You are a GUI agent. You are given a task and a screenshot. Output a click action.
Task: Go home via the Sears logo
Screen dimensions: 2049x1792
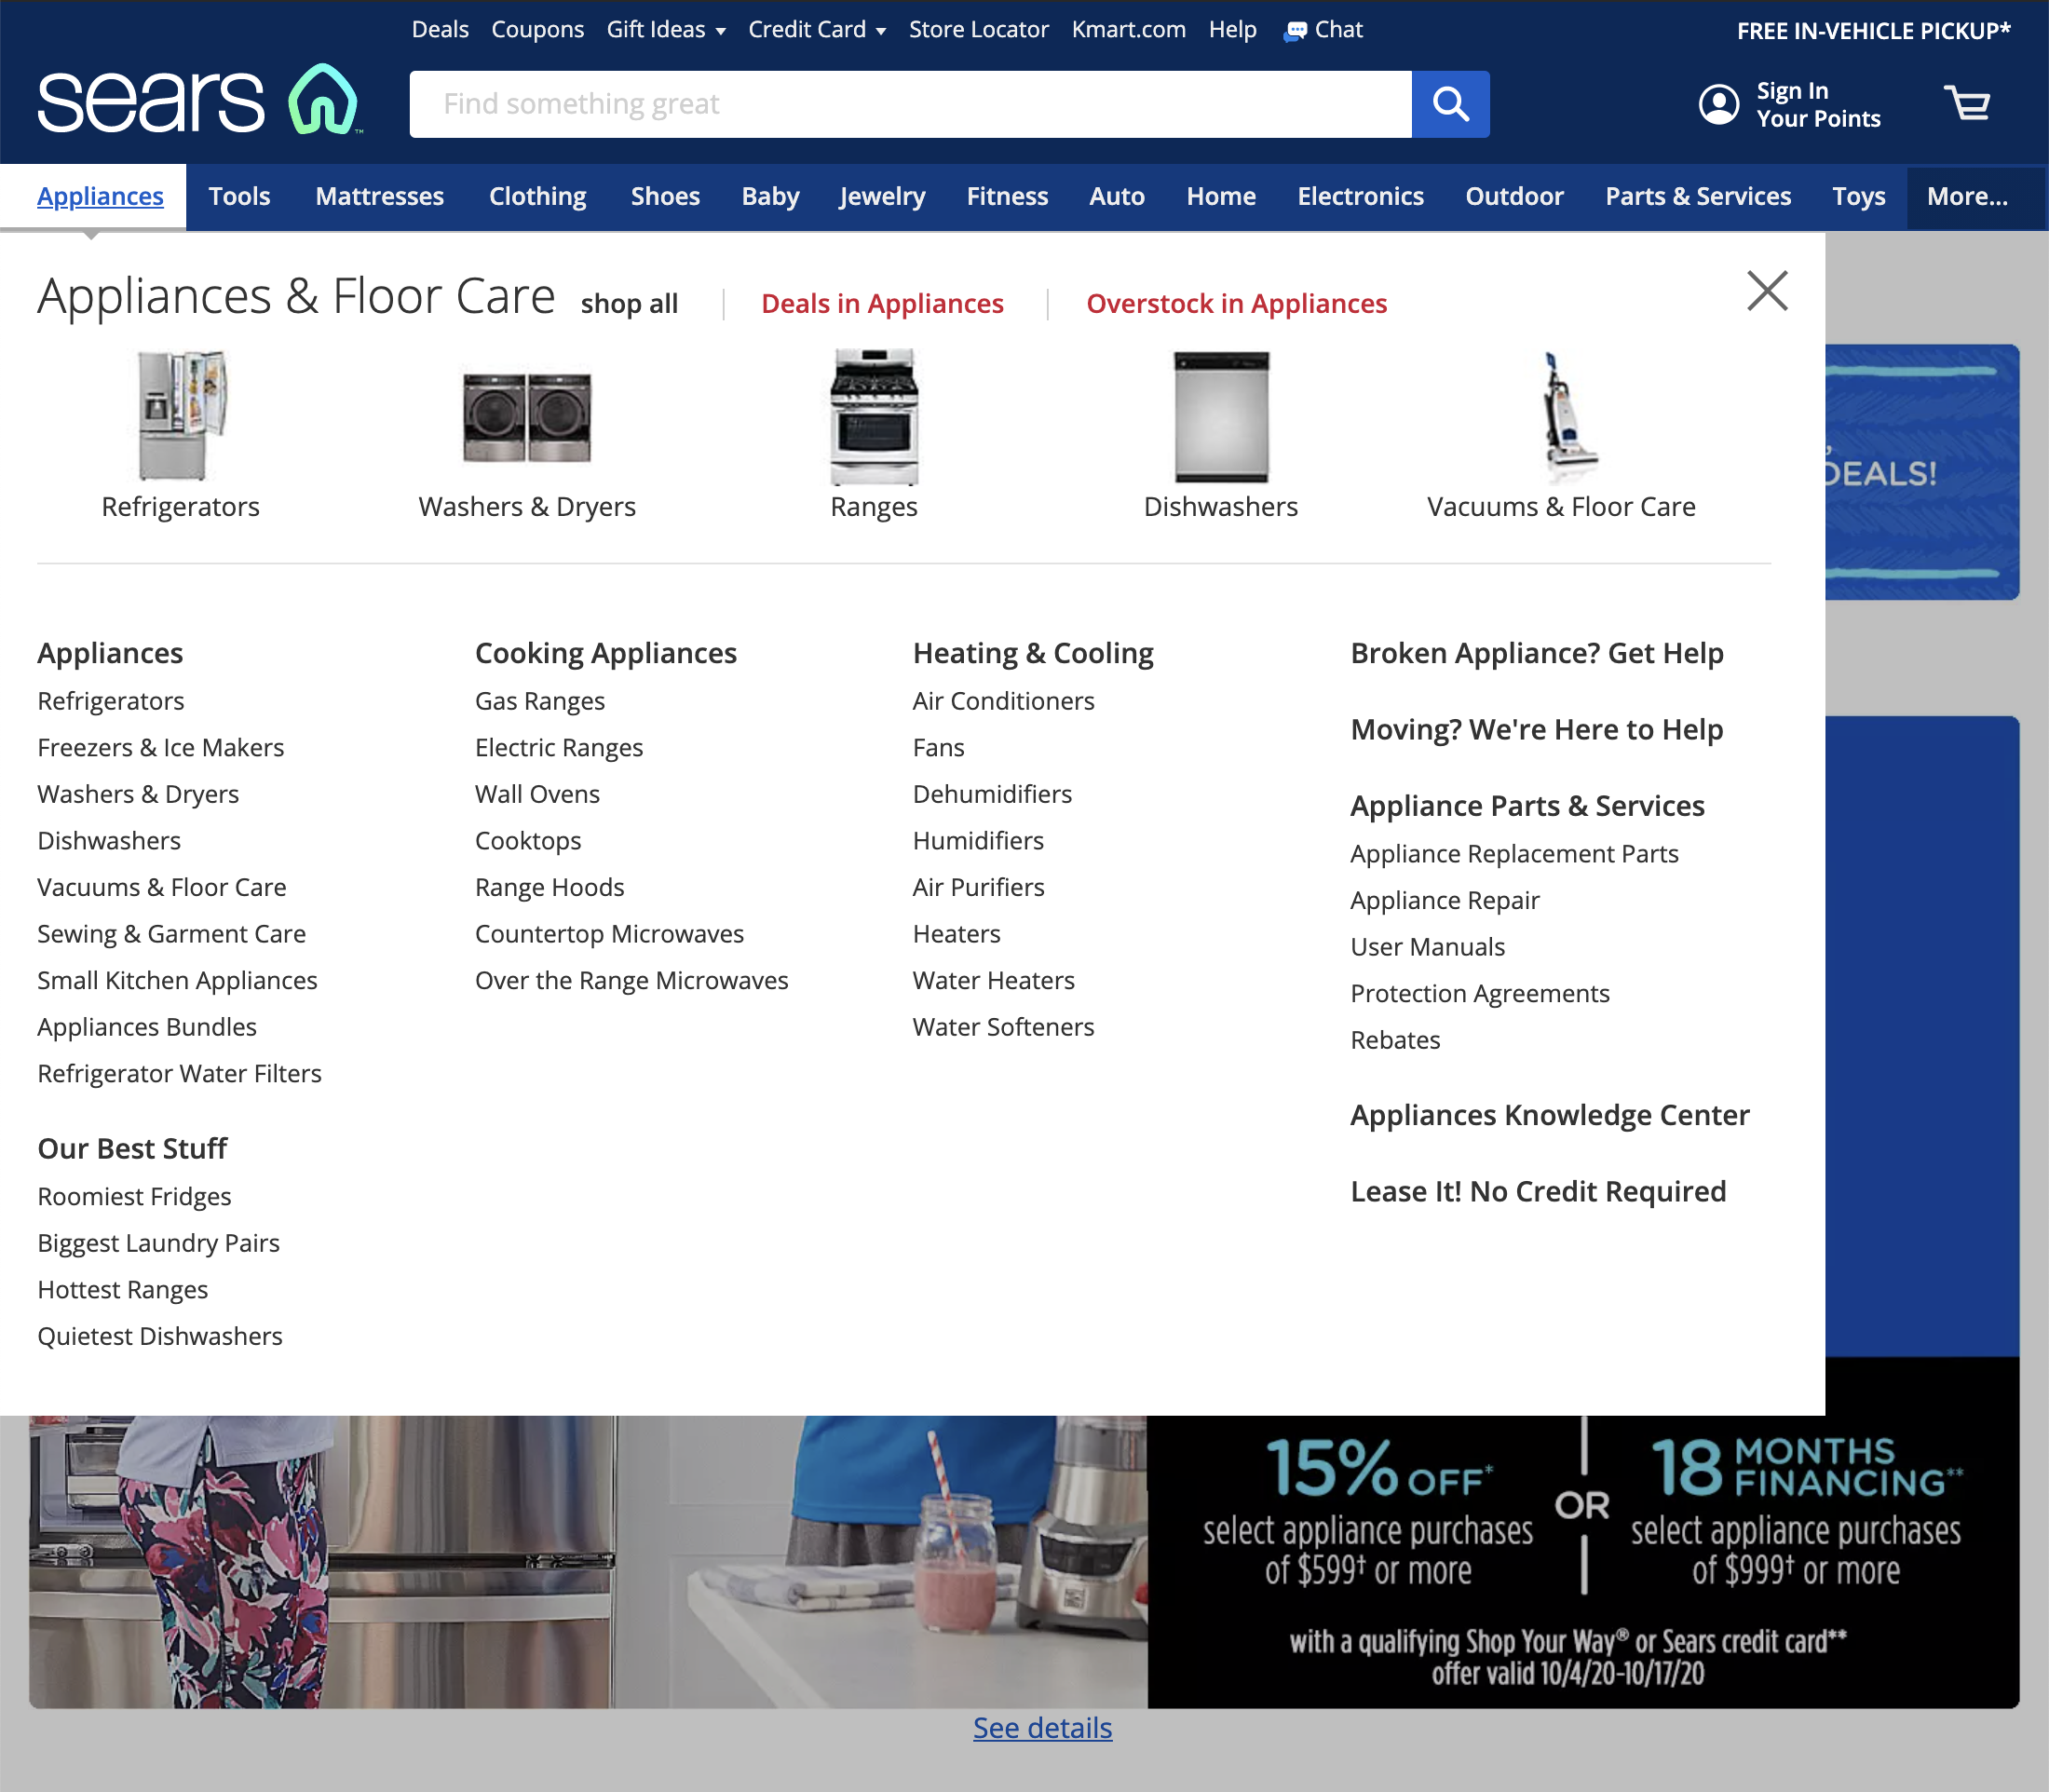pos(198,100)
